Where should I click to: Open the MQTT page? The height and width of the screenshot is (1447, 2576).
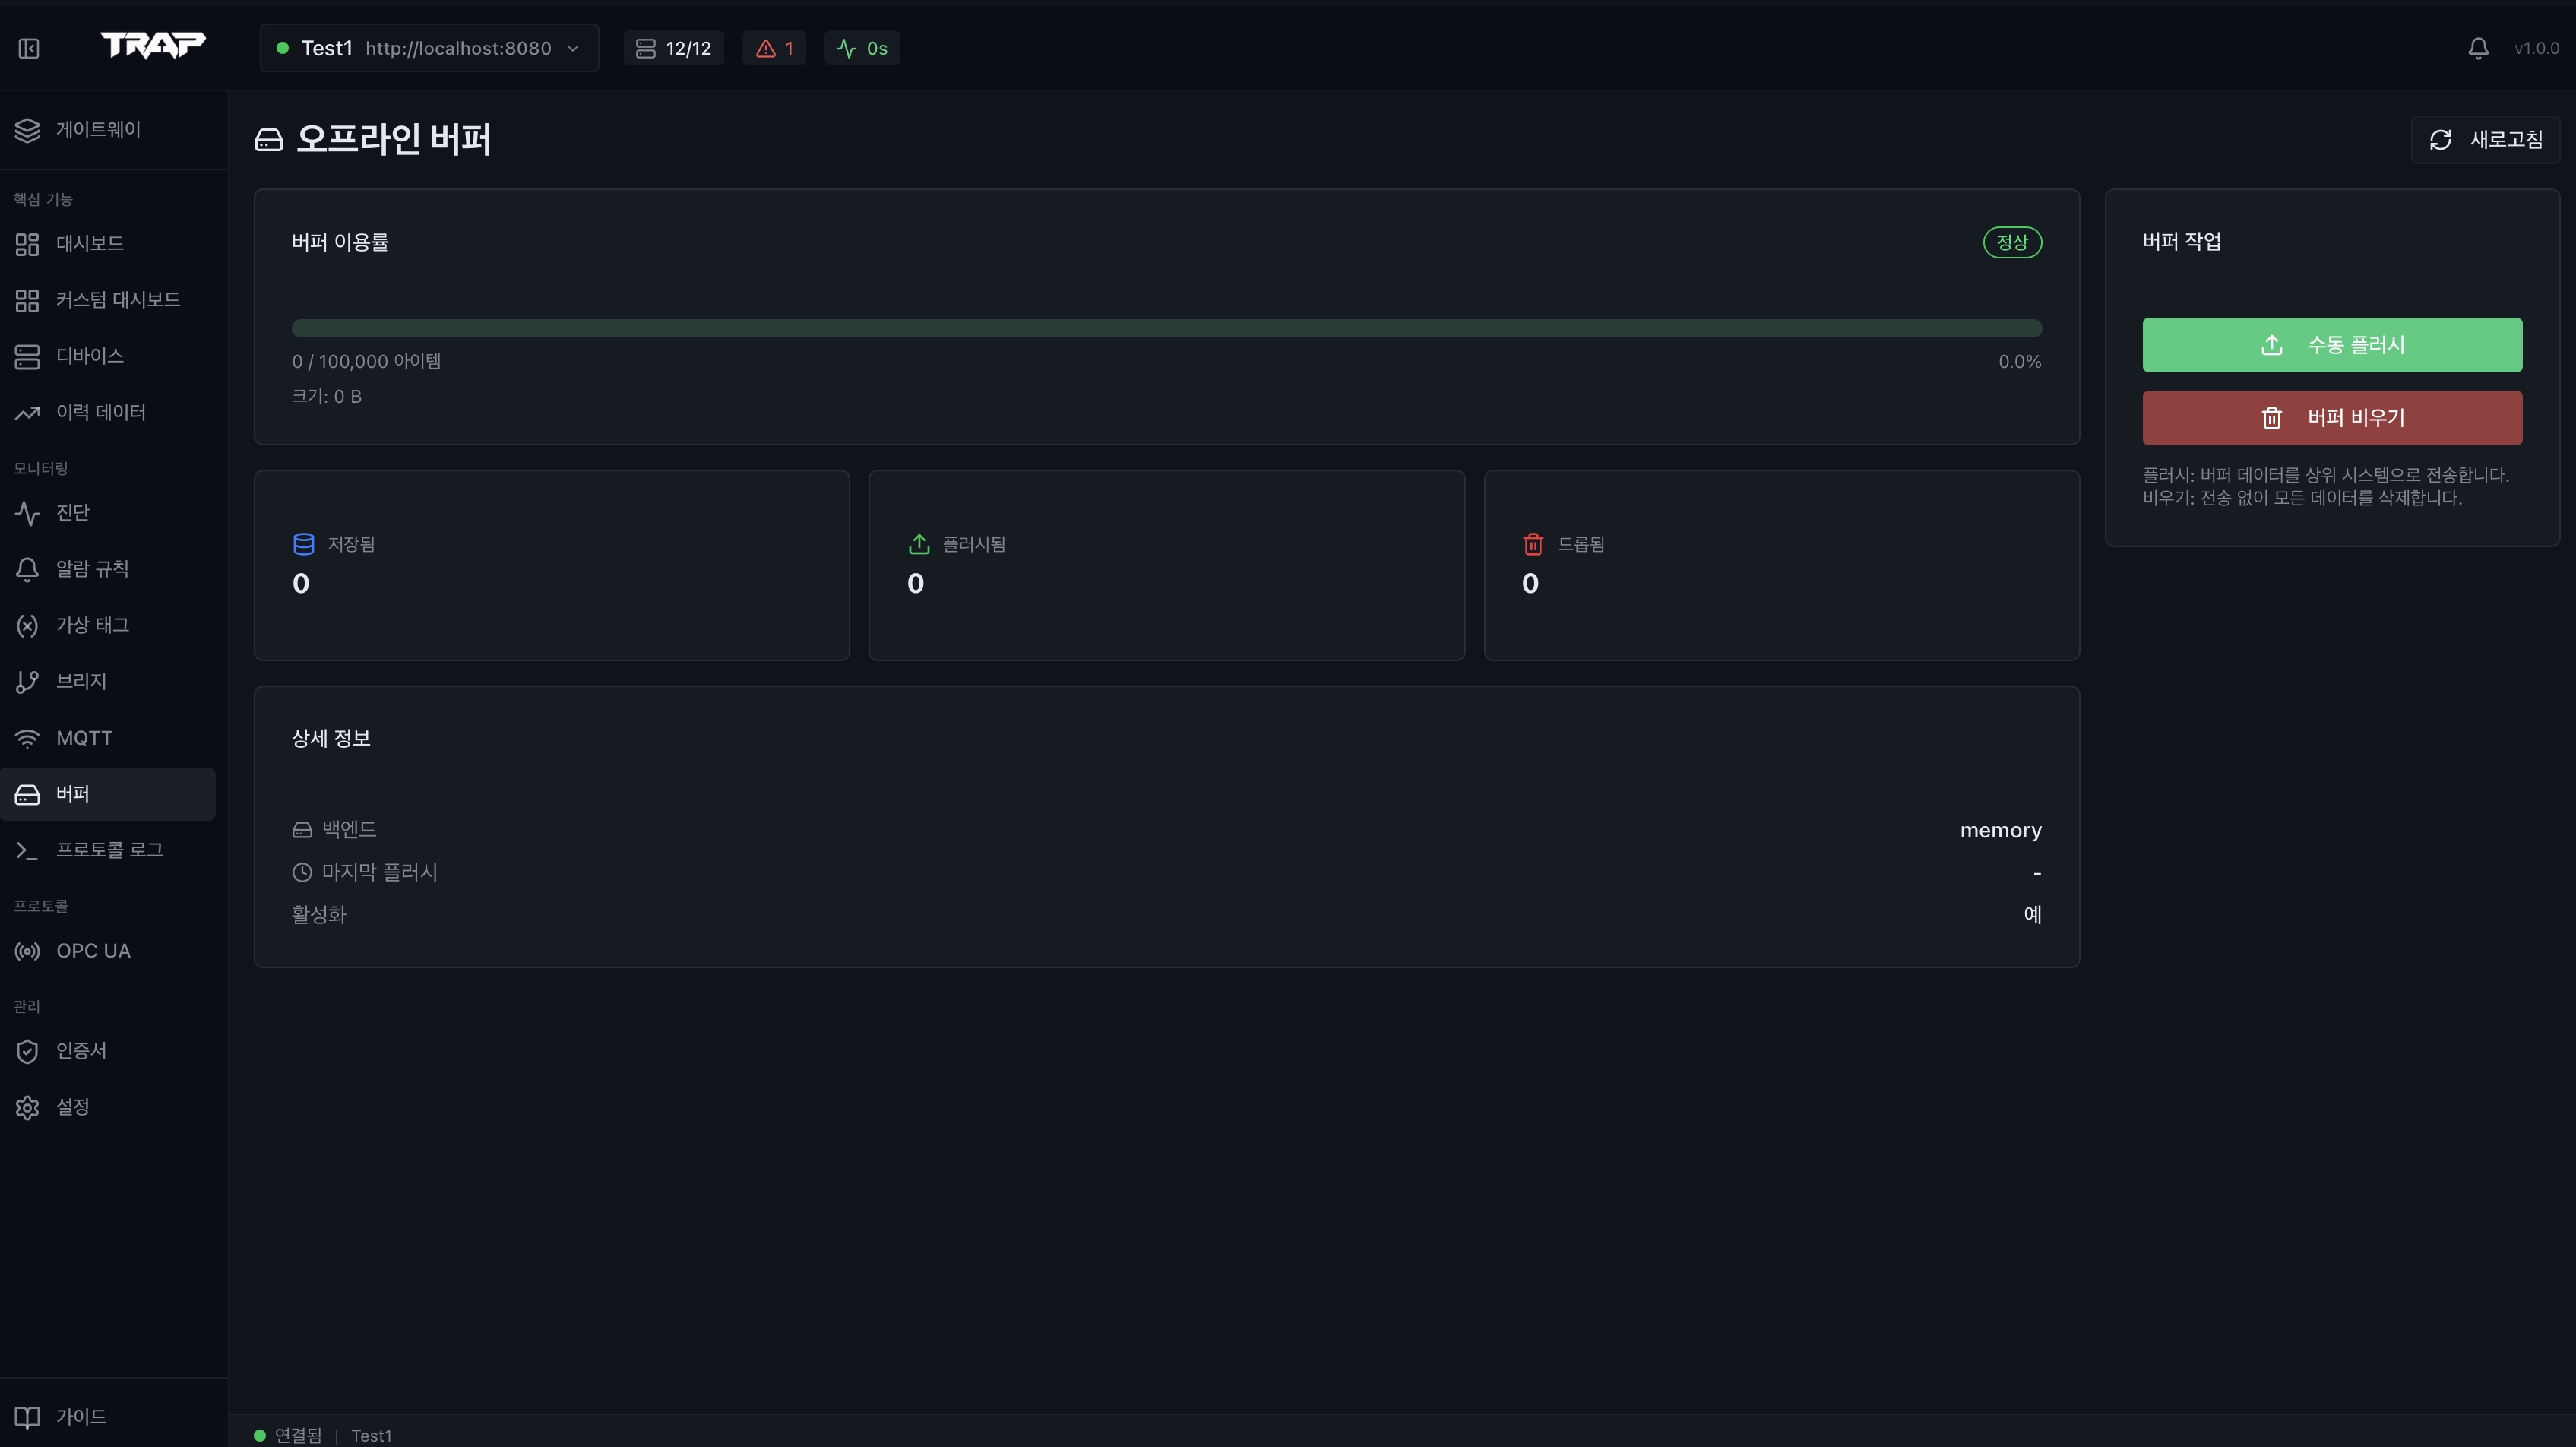(84, 738)
